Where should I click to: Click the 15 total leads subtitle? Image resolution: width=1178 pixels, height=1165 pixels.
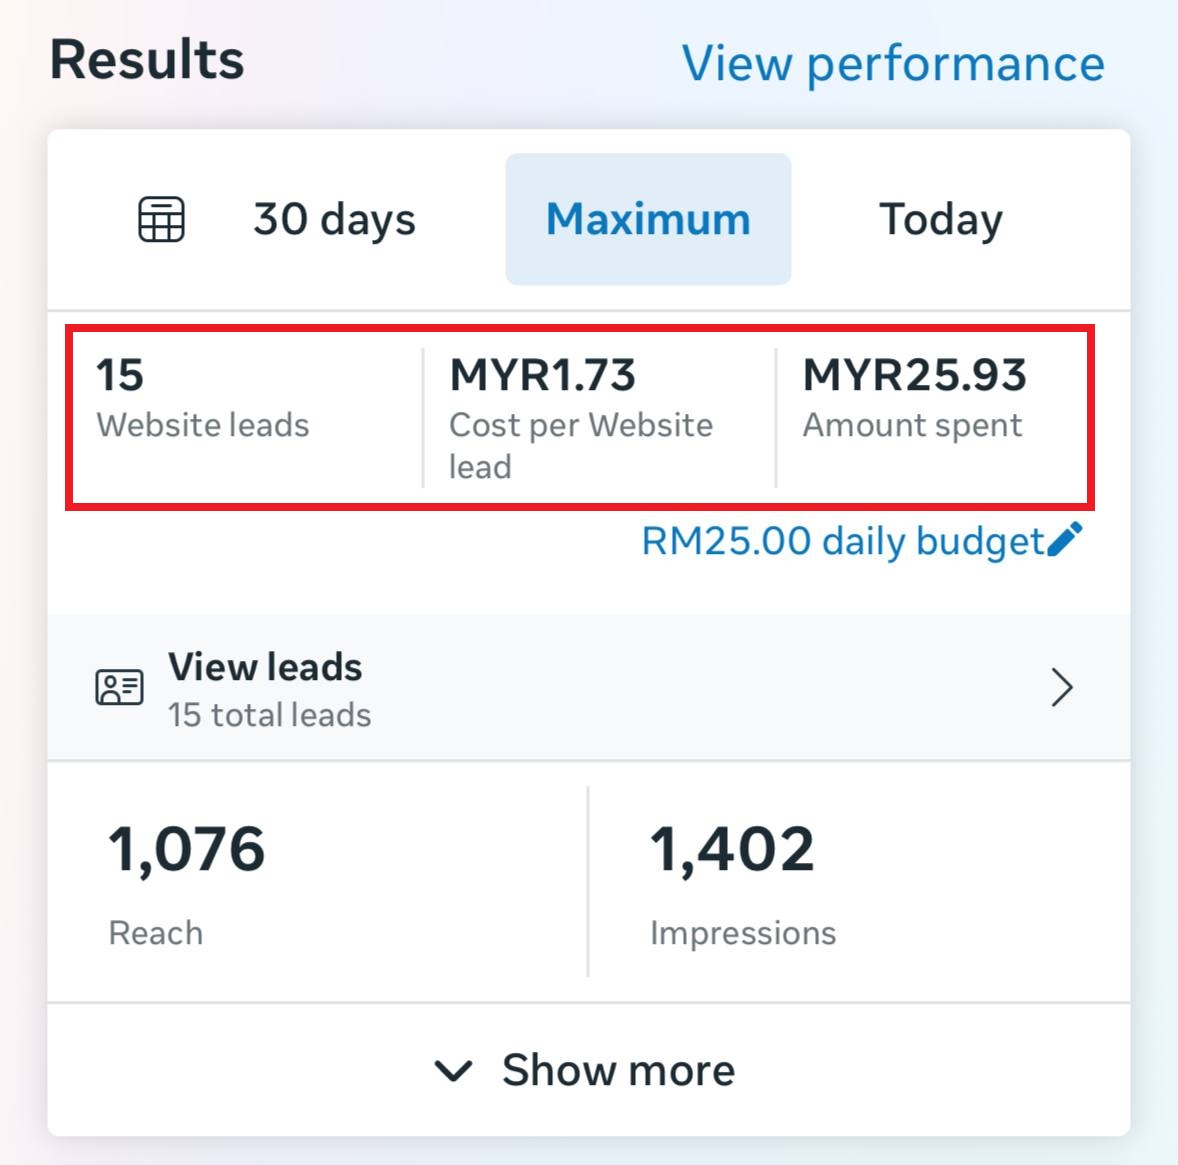tap(269, 715)
